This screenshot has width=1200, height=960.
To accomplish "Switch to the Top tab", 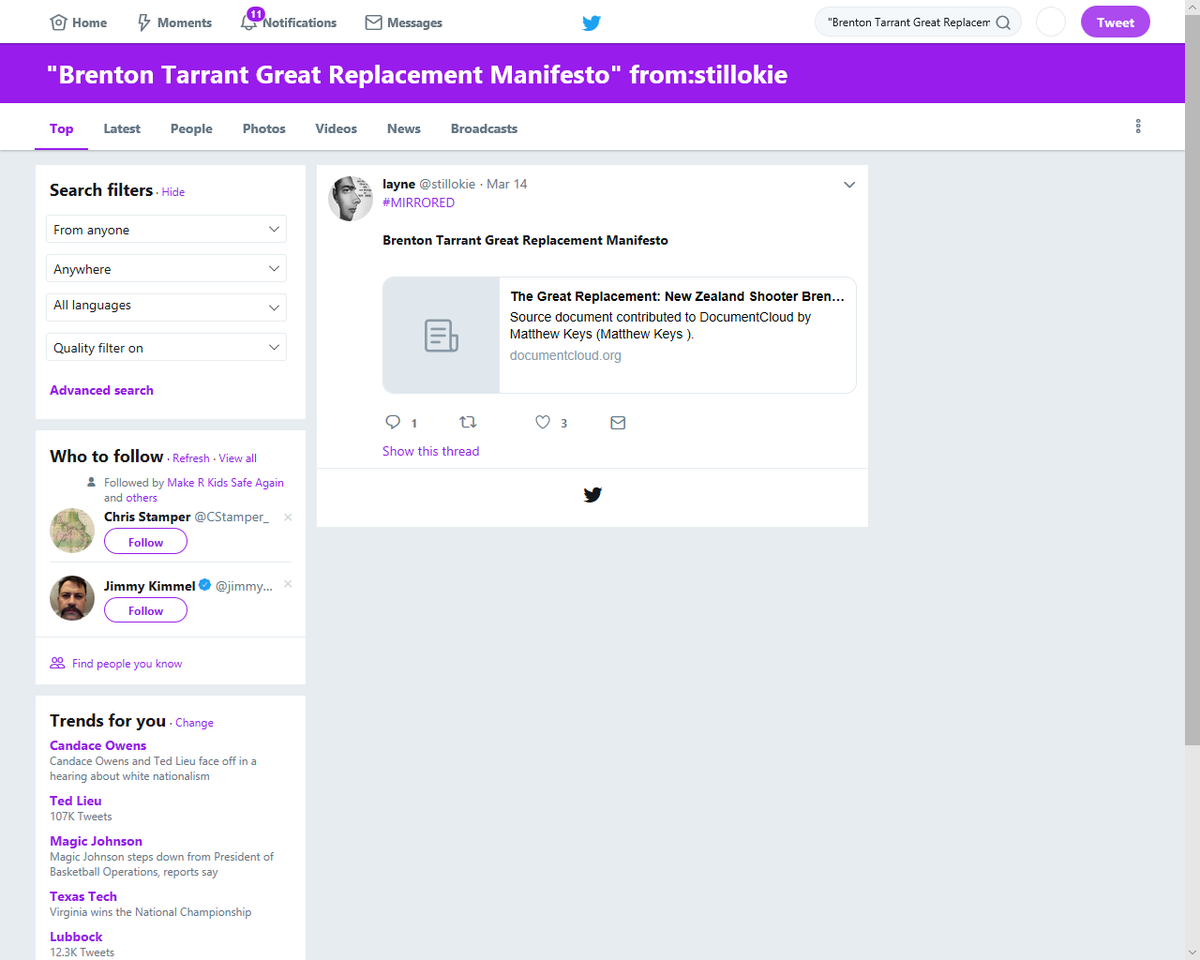I will pos(61,128).
